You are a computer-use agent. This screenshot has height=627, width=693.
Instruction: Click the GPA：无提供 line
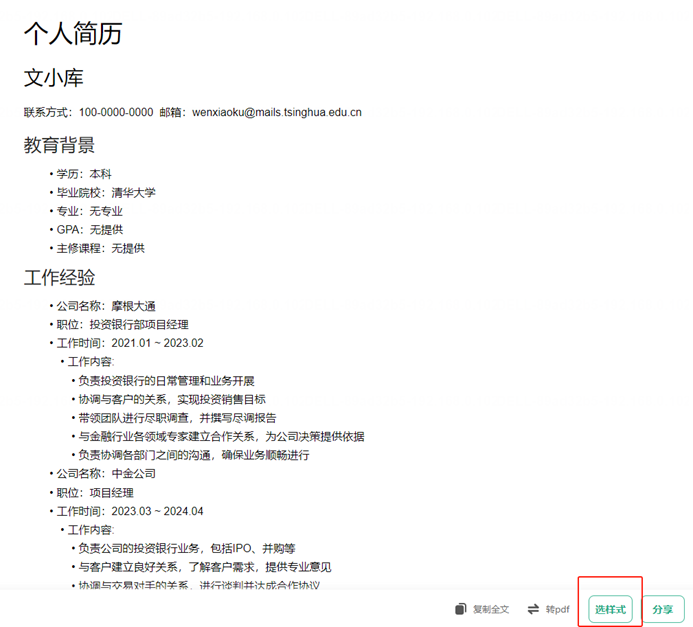[x=90, y=230]
